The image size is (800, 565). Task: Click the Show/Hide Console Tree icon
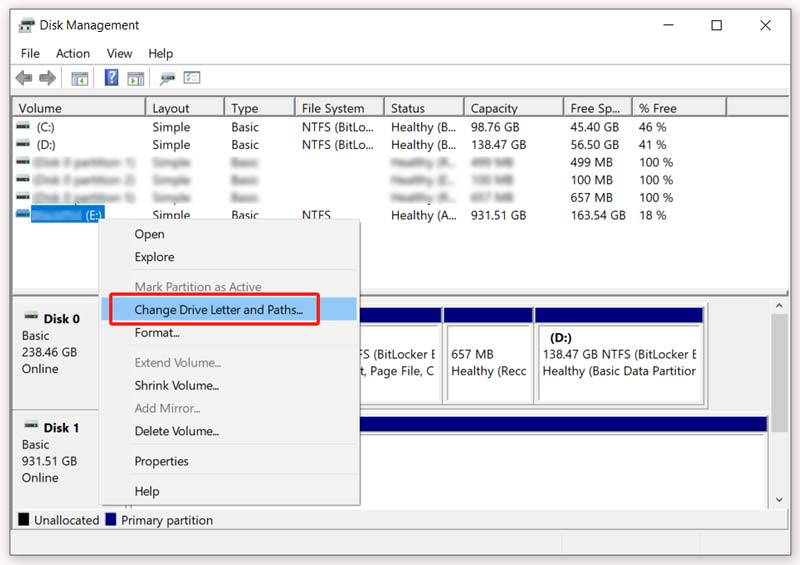pyautogui.click(x=80, y=78)
